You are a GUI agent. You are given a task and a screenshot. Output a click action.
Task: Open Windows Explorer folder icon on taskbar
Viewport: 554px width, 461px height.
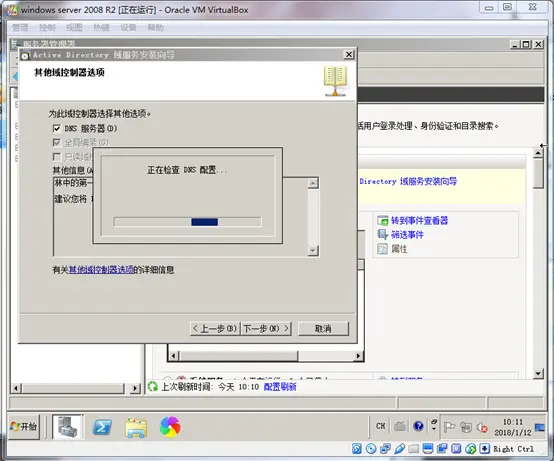tap(136, 428)
